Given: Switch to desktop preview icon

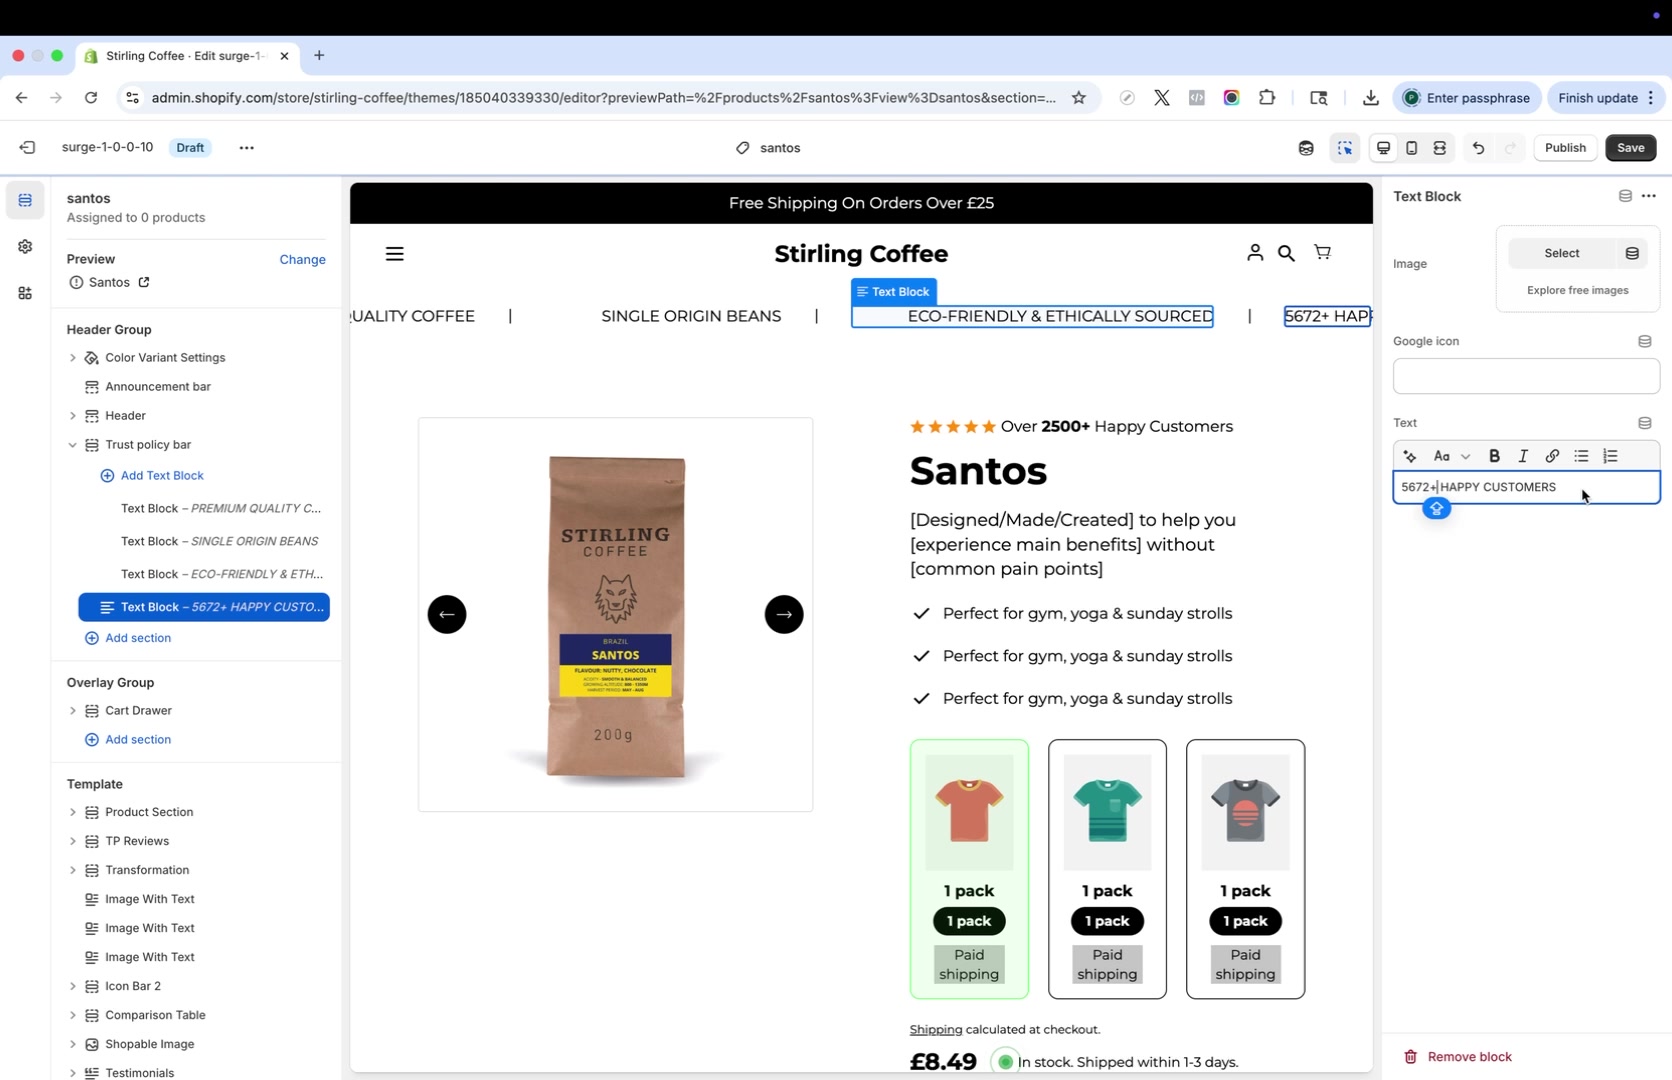Looking at the screenshot, I should coord(1384,148).
